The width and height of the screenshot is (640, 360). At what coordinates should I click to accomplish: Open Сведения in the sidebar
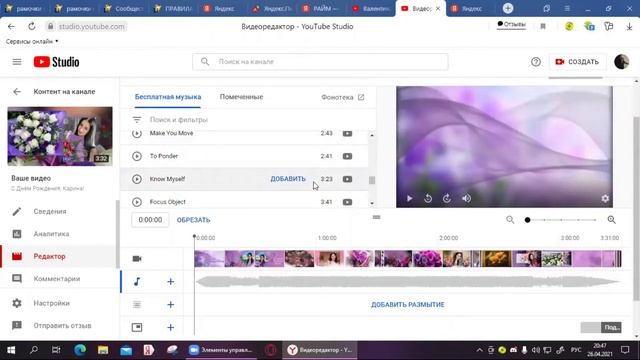pos(50,211)
